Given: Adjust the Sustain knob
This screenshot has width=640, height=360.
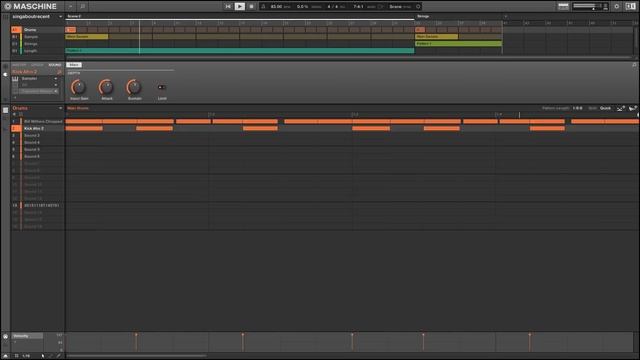Looking at the screenshot, I should tap(134, 87).
